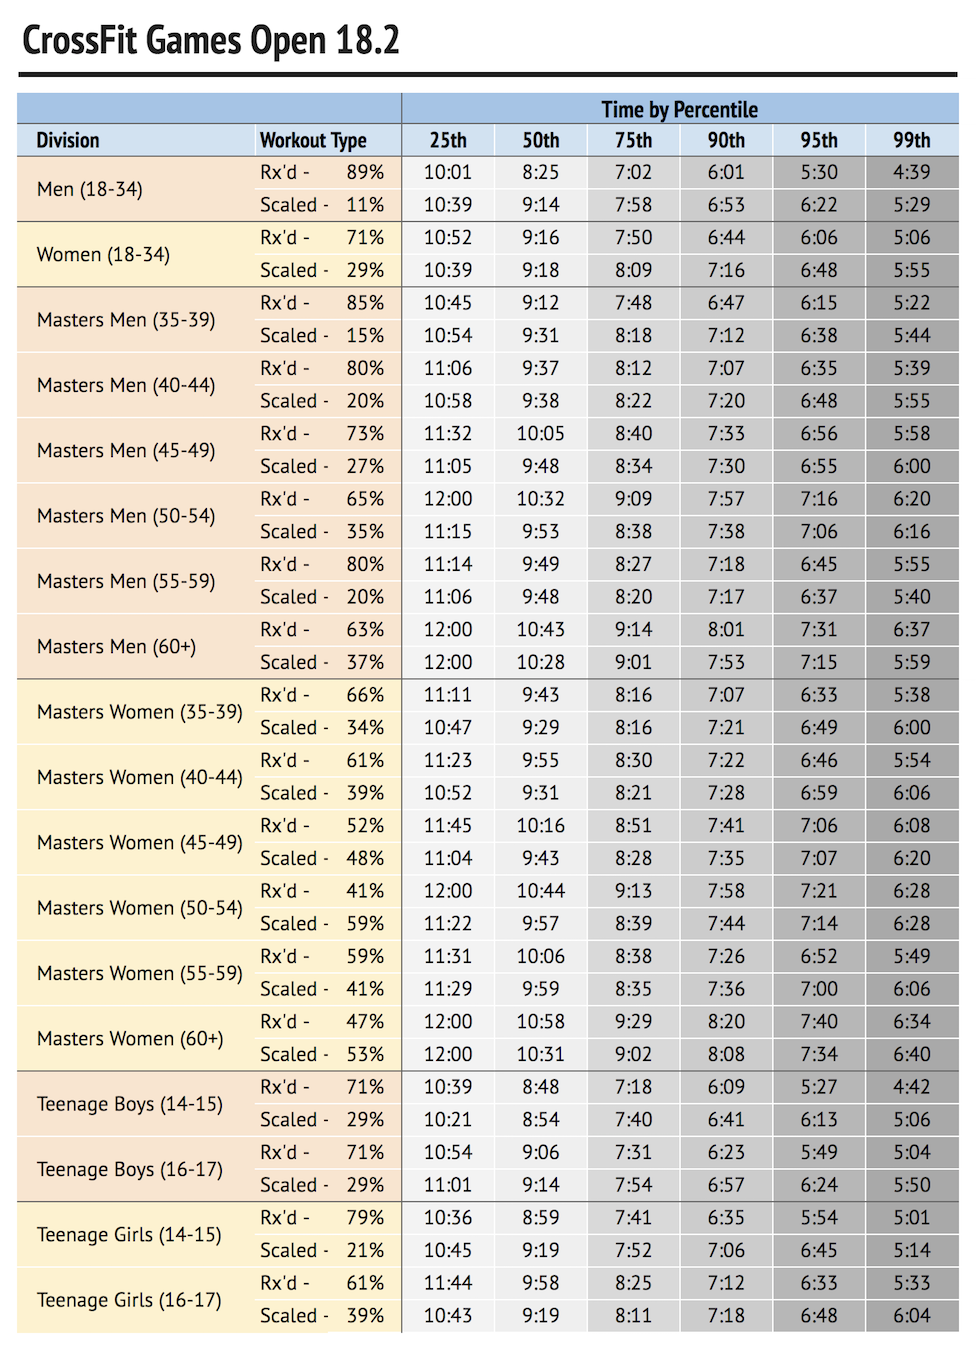Click the Time by Percentile header

click(680, 109)
